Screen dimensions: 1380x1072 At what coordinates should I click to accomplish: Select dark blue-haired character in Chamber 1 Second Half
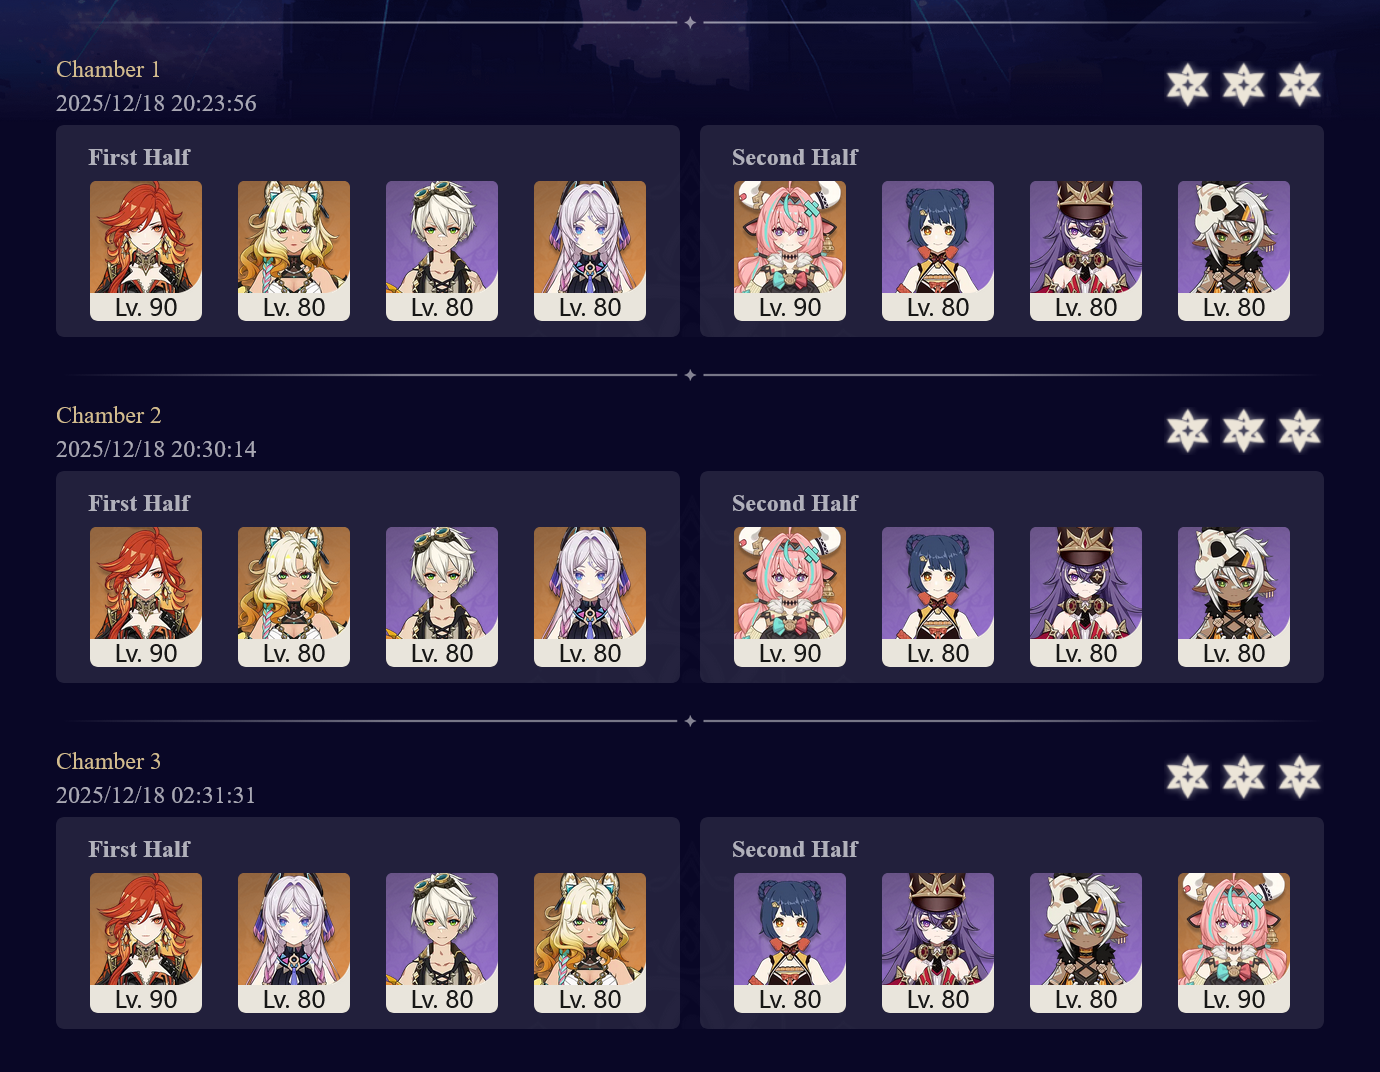click(x=938, y=251)
